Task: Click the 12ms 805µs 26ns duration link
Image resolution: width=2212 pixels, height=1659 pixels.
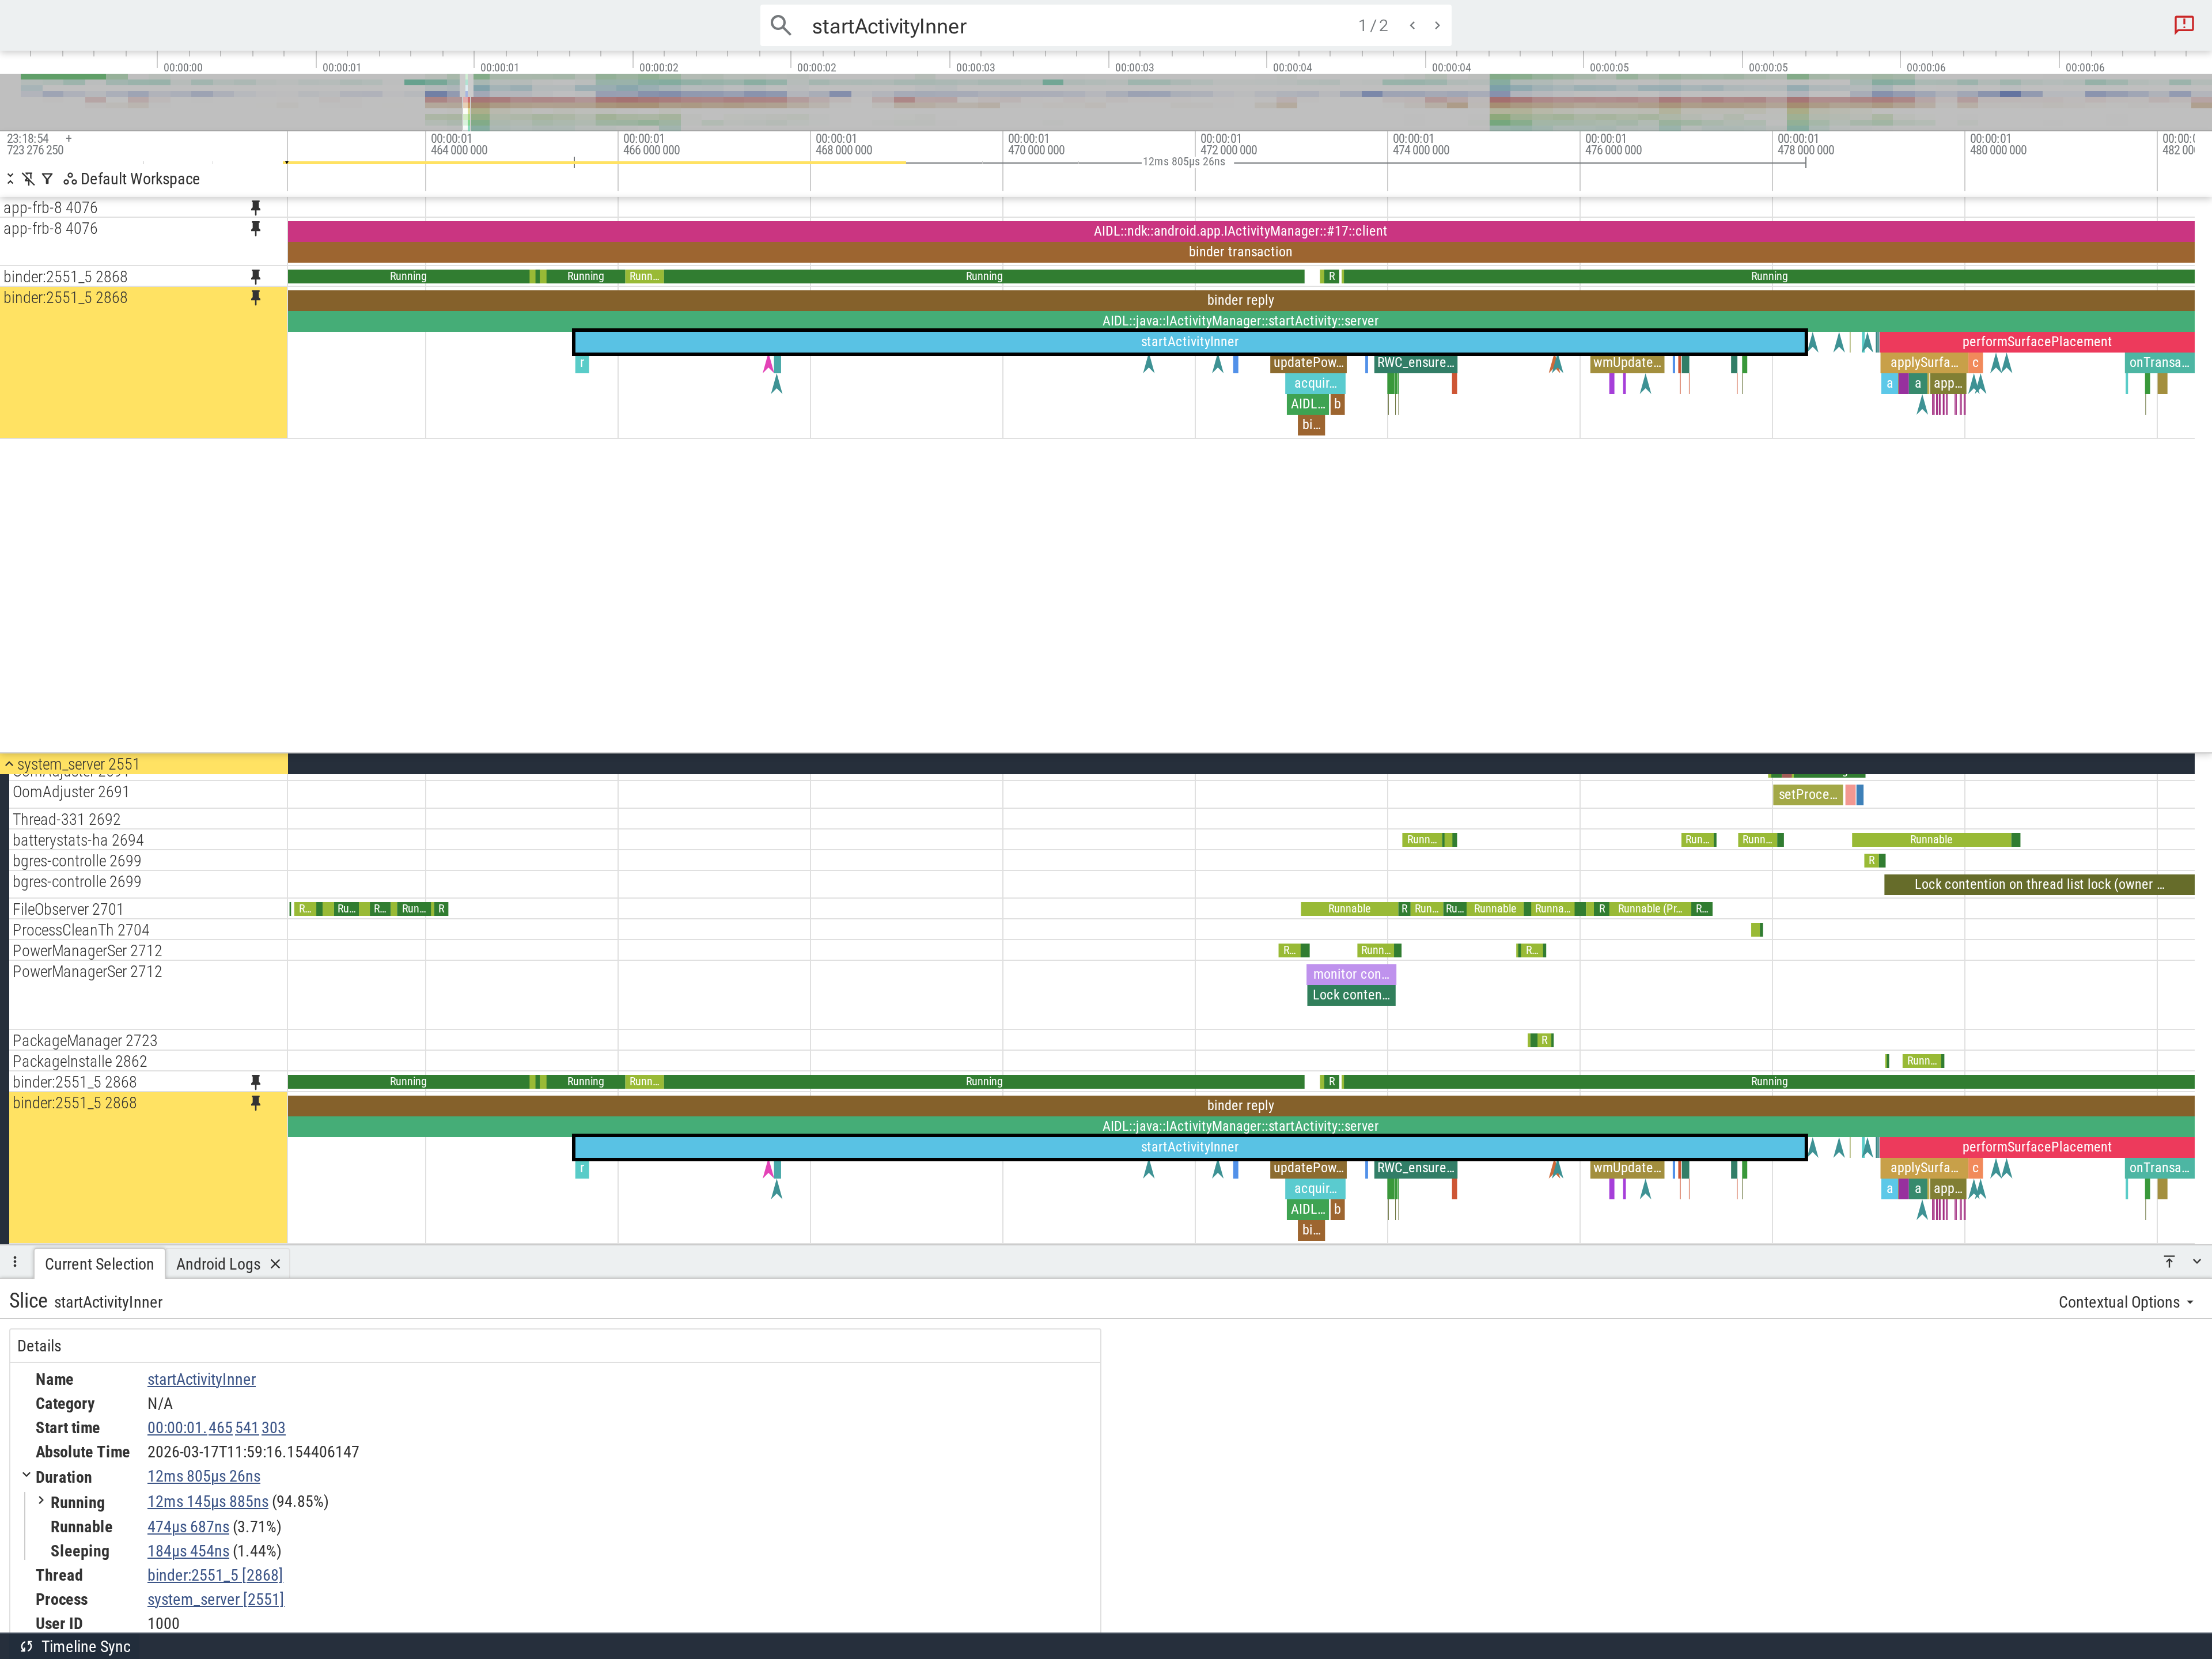Action: [x=204, y=1476]
